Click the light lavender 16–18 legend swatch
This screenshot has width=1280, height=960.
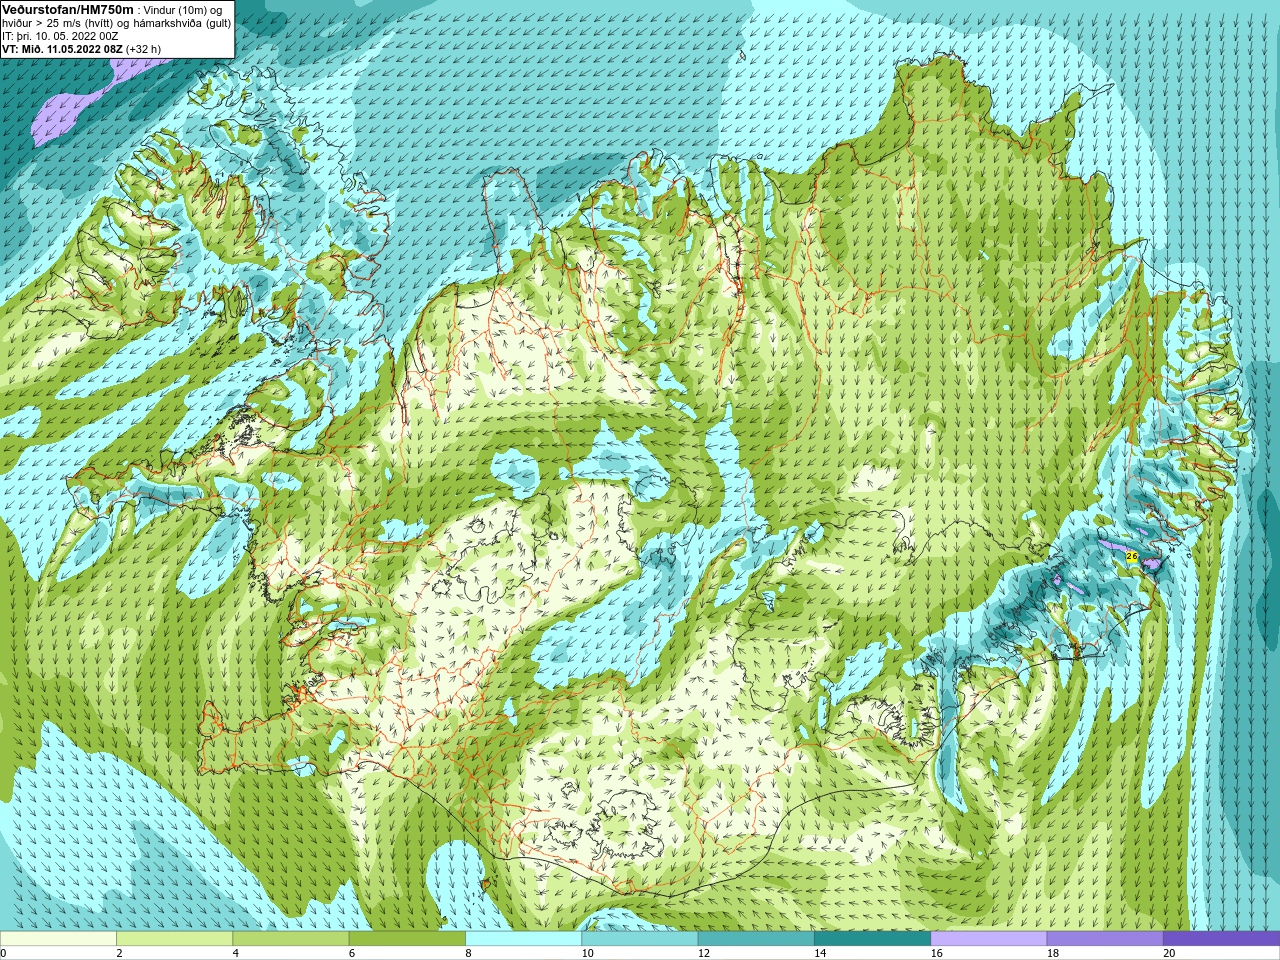point(989,939)
